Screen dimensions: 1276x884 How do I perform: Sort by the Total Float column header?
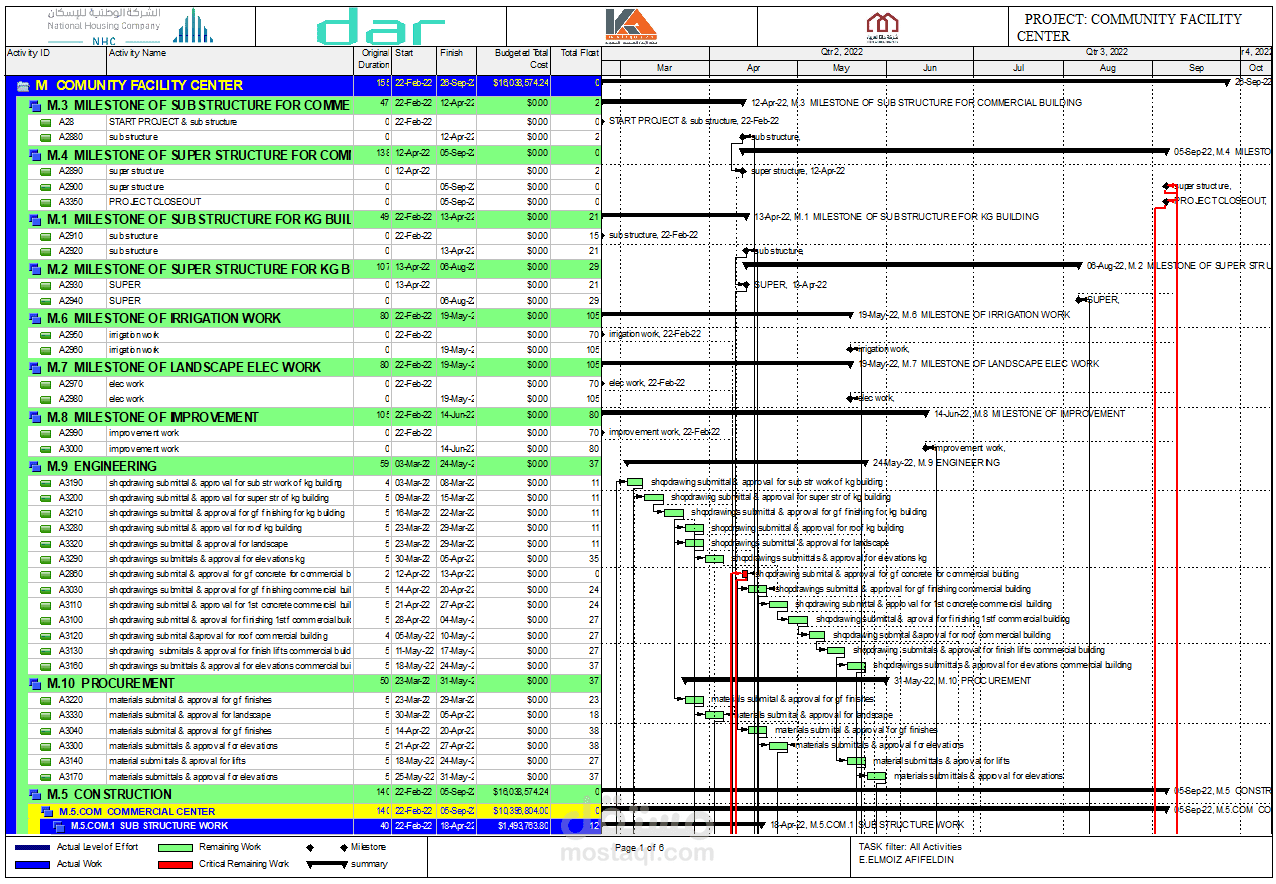click(577, 60)
